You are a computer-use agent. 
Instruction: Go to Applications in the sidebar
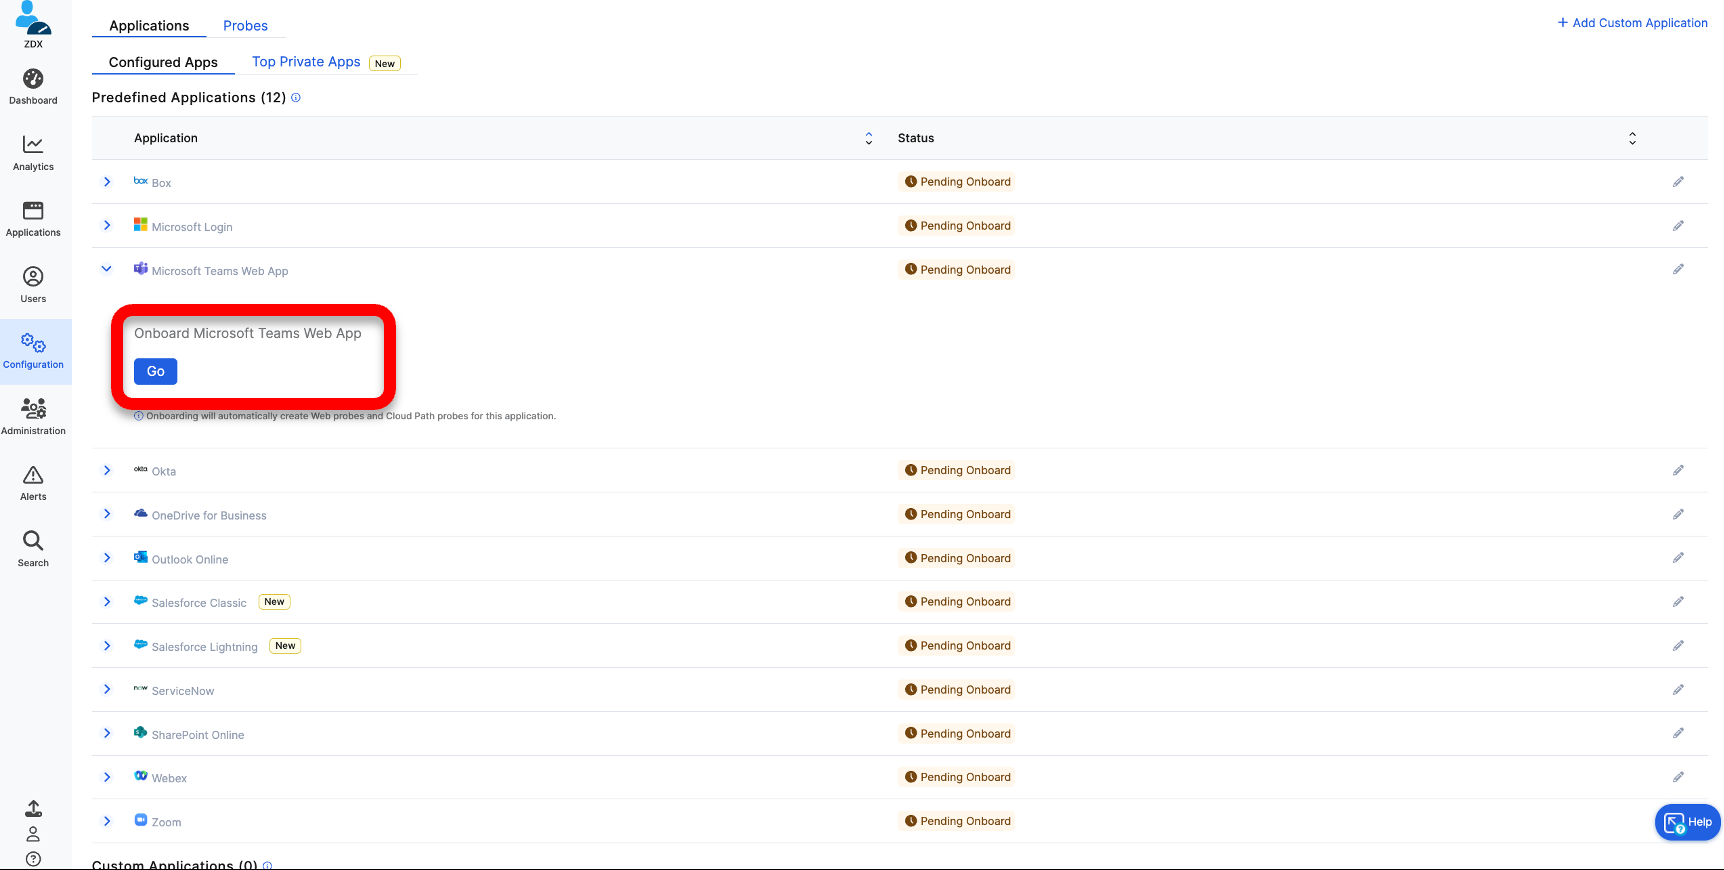coord(33,219)
